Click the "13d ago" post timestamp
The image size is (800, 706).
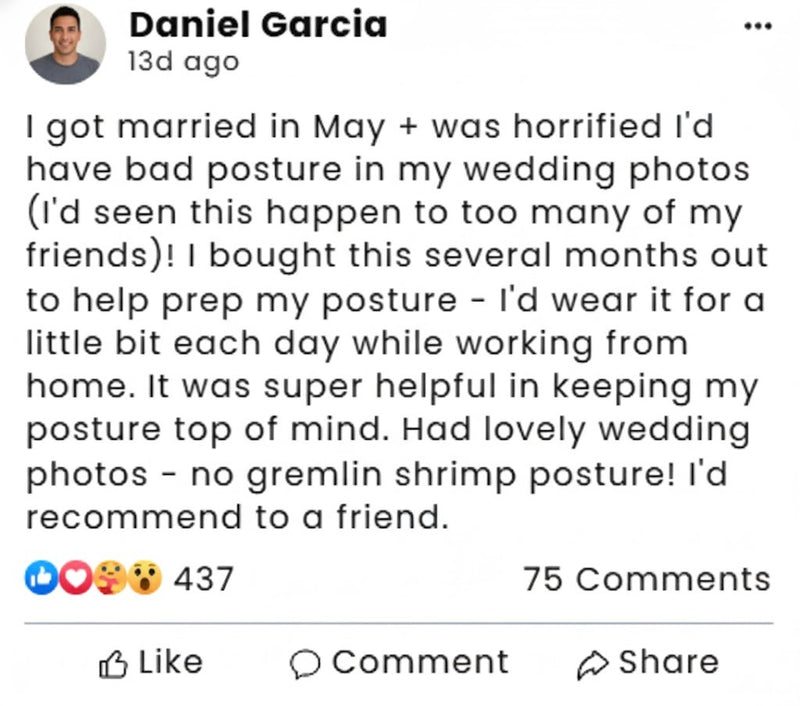pyautogui.click(x=183, y=61)
